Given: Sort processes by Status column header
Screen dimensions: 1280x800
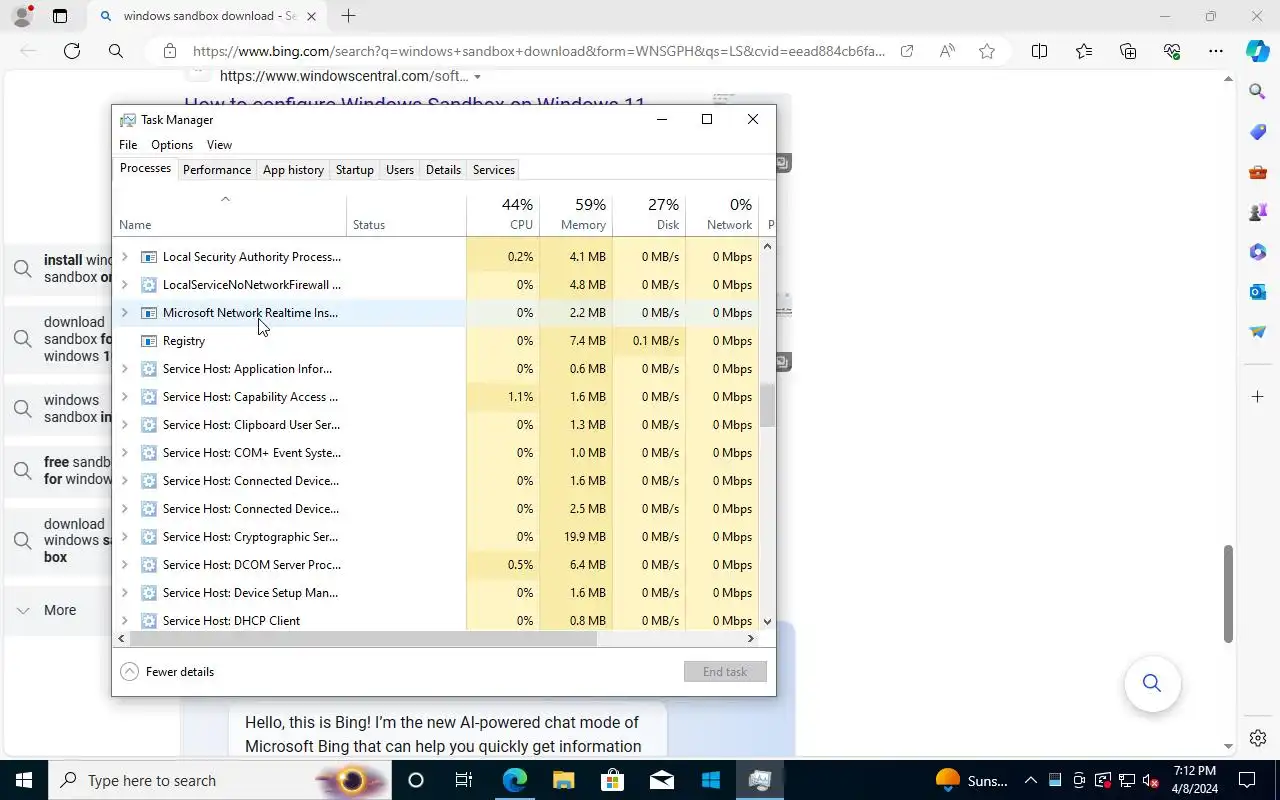Looking at the screenshot, I should pos(407,214).
